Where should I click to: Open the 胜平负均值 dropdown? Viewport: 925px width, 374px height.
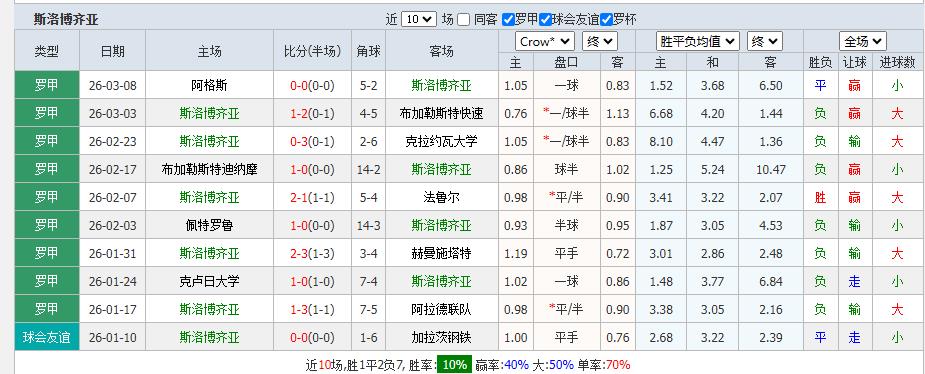(697, 42)
